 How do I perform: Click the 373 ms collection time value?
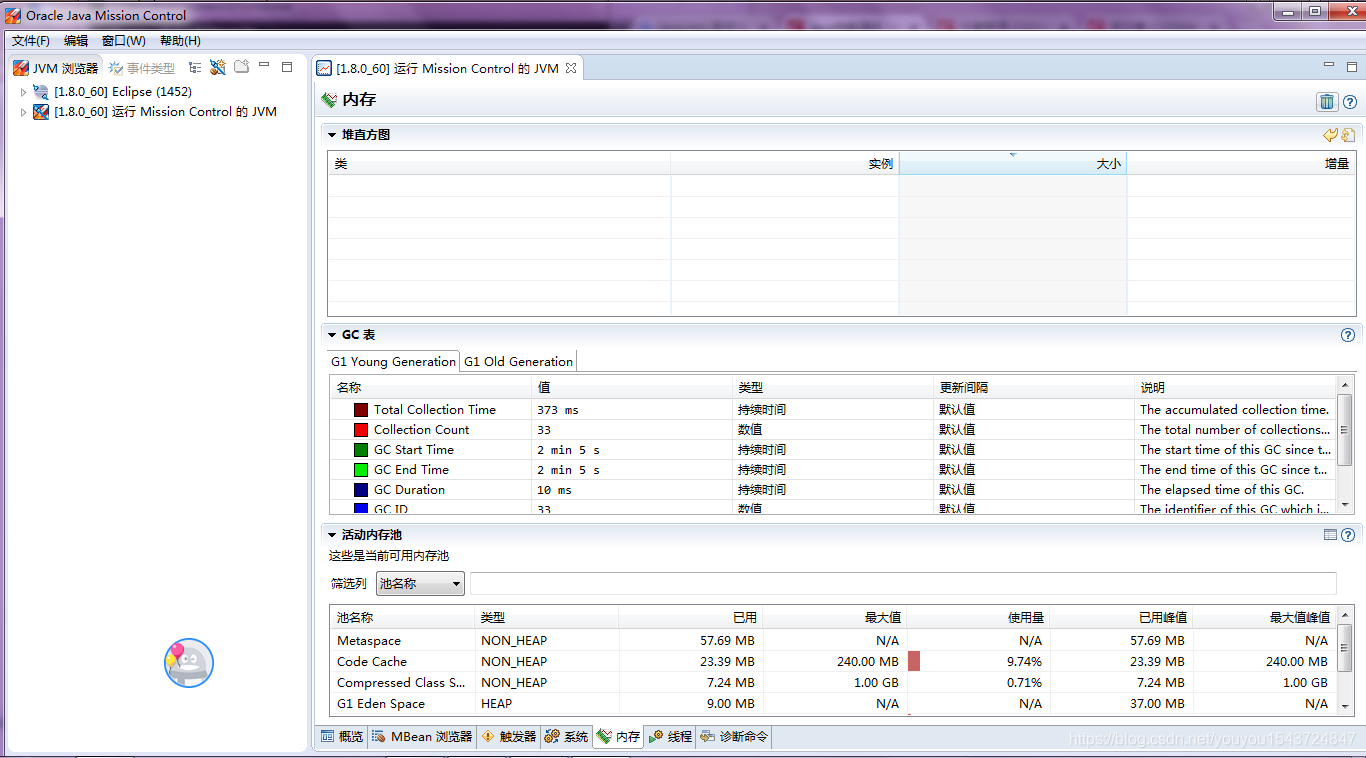[558, 410]
